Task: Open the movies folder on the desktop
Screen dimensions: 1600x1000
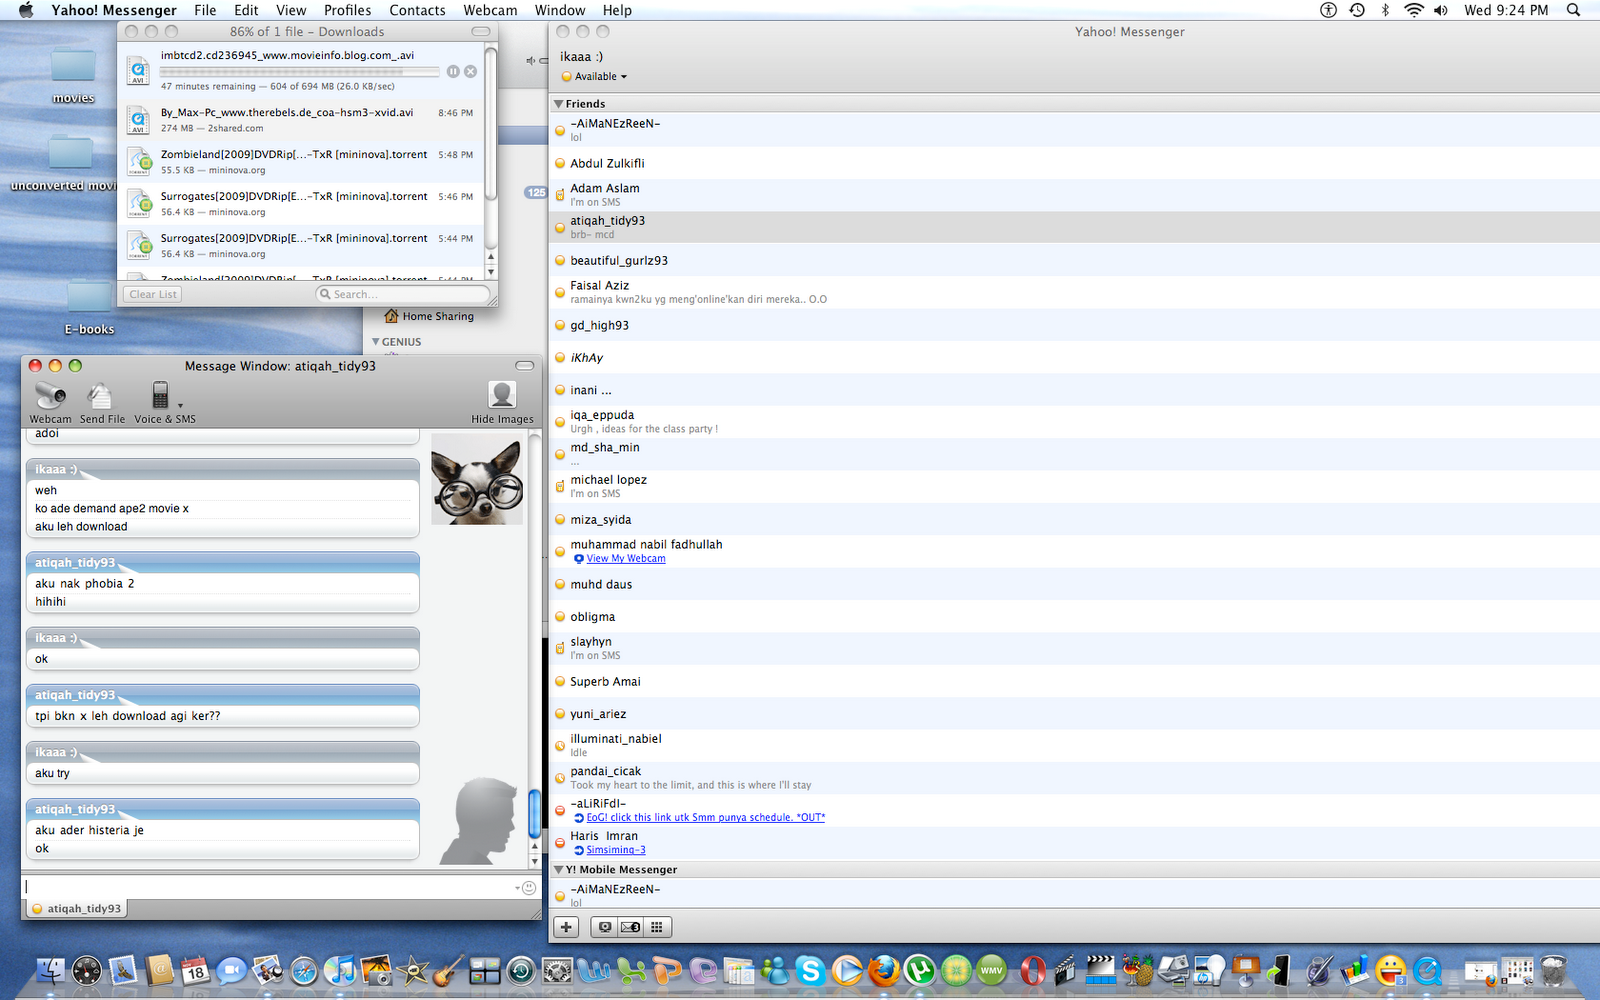Action: coord(73,74)
